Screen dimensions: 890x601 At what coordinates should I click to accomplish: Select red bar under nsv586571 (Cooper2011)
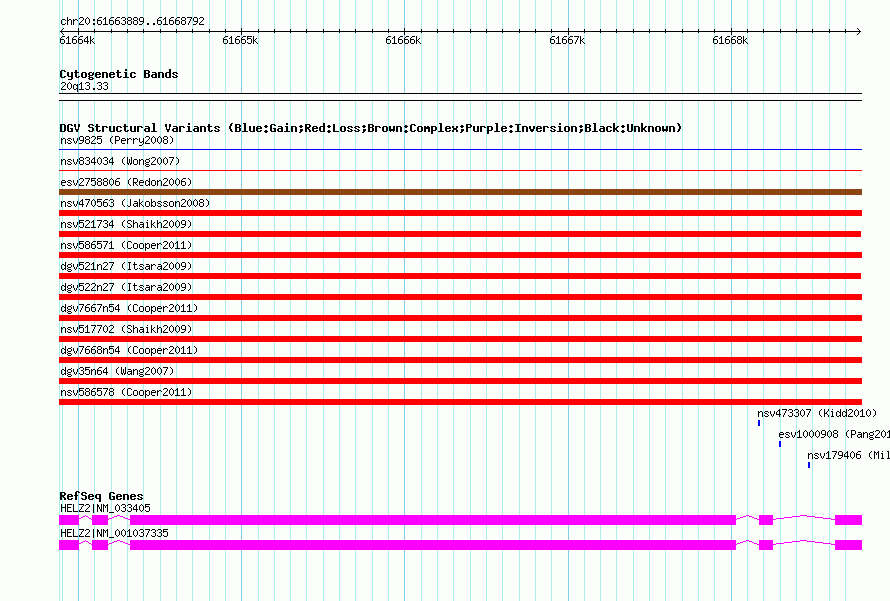coord(460,255)
